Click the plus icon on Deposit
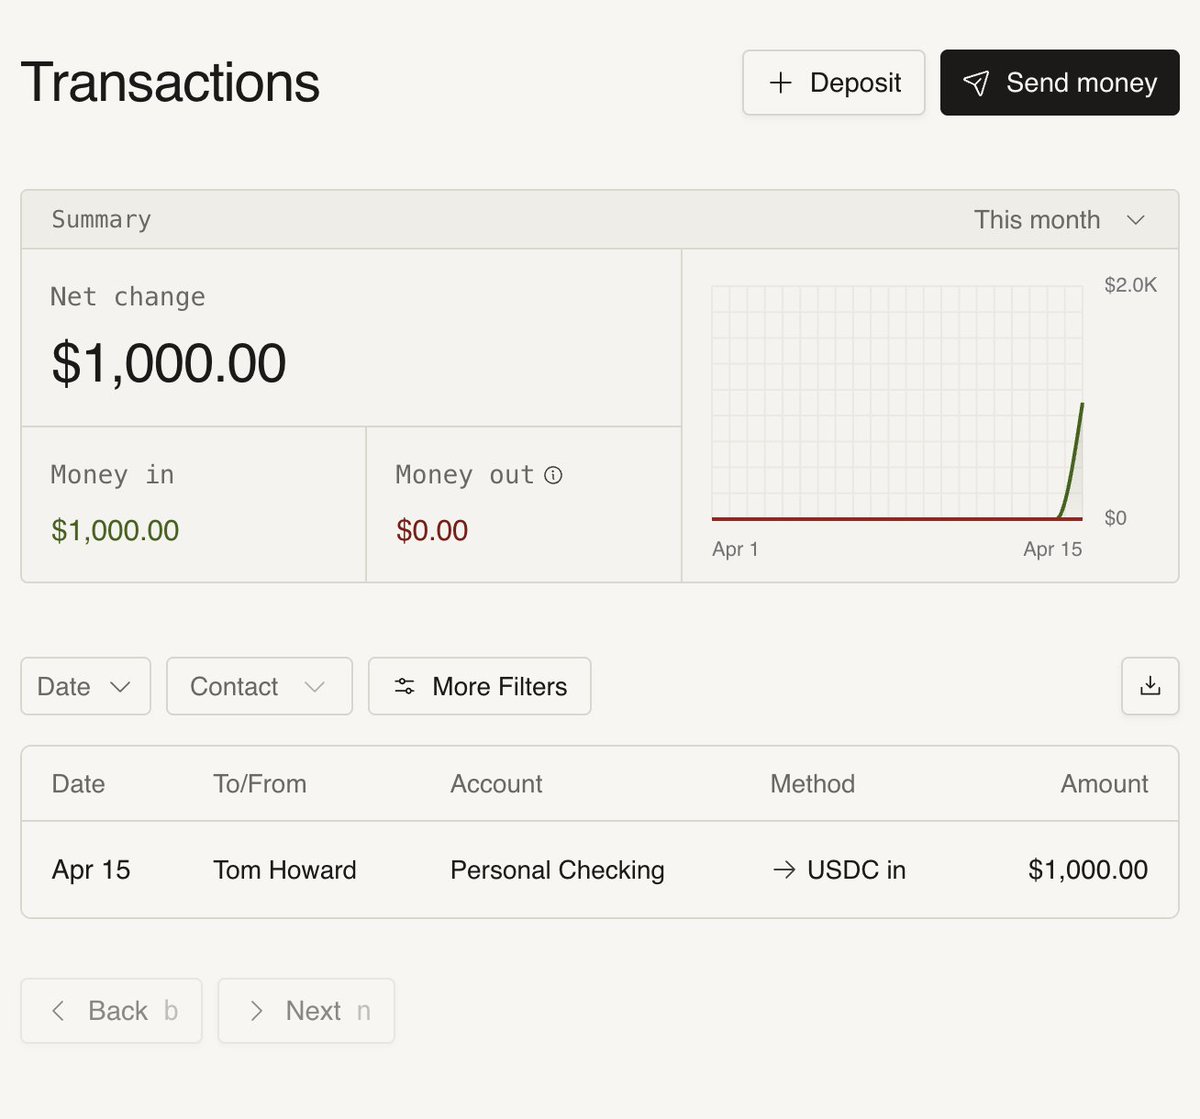 pyautogui.click(x=781, y=83)
